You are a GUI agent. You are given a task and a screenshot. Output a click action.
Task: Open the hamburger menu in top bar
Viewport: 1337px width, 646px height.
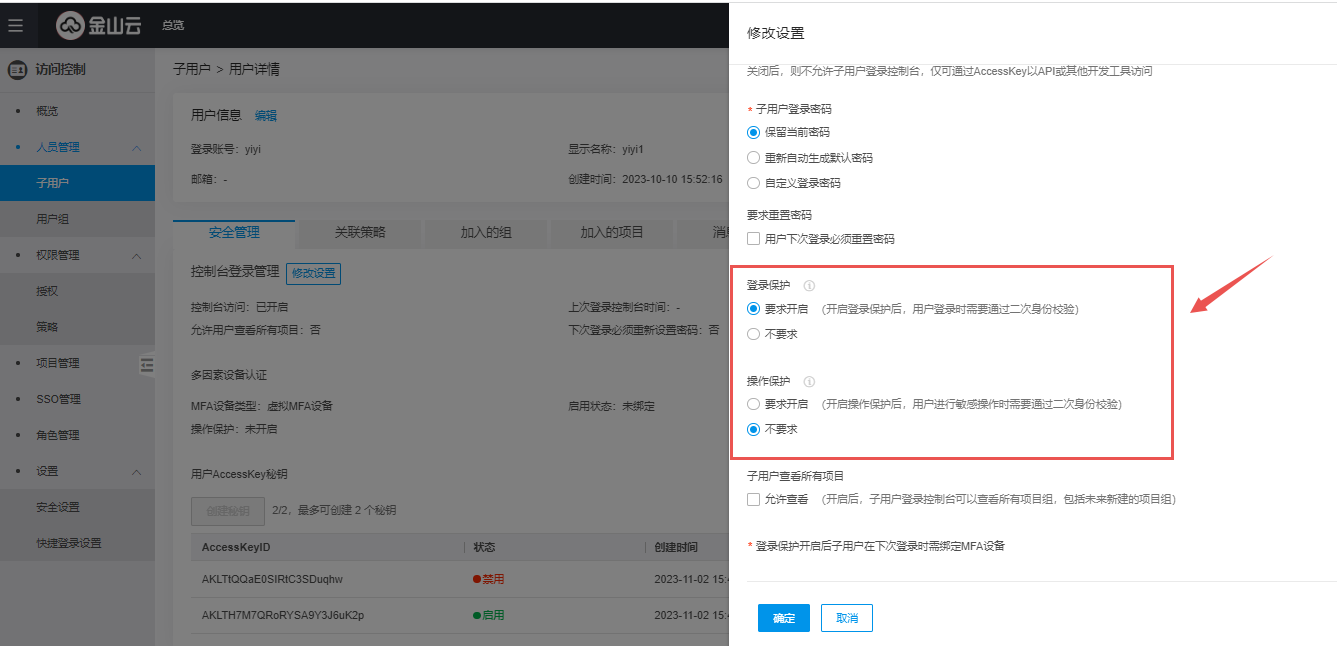pyautogui.click(x=15, y=25)
